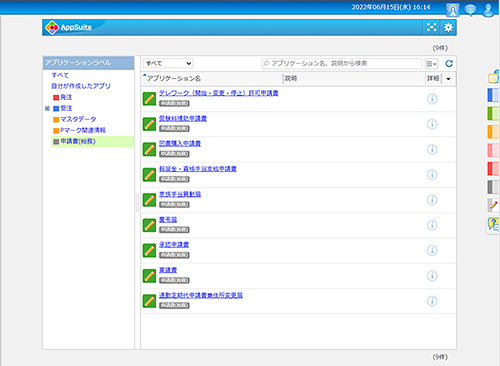
Task: Open the 受験料補助申請書 app link
Action: tap(183, 118)
